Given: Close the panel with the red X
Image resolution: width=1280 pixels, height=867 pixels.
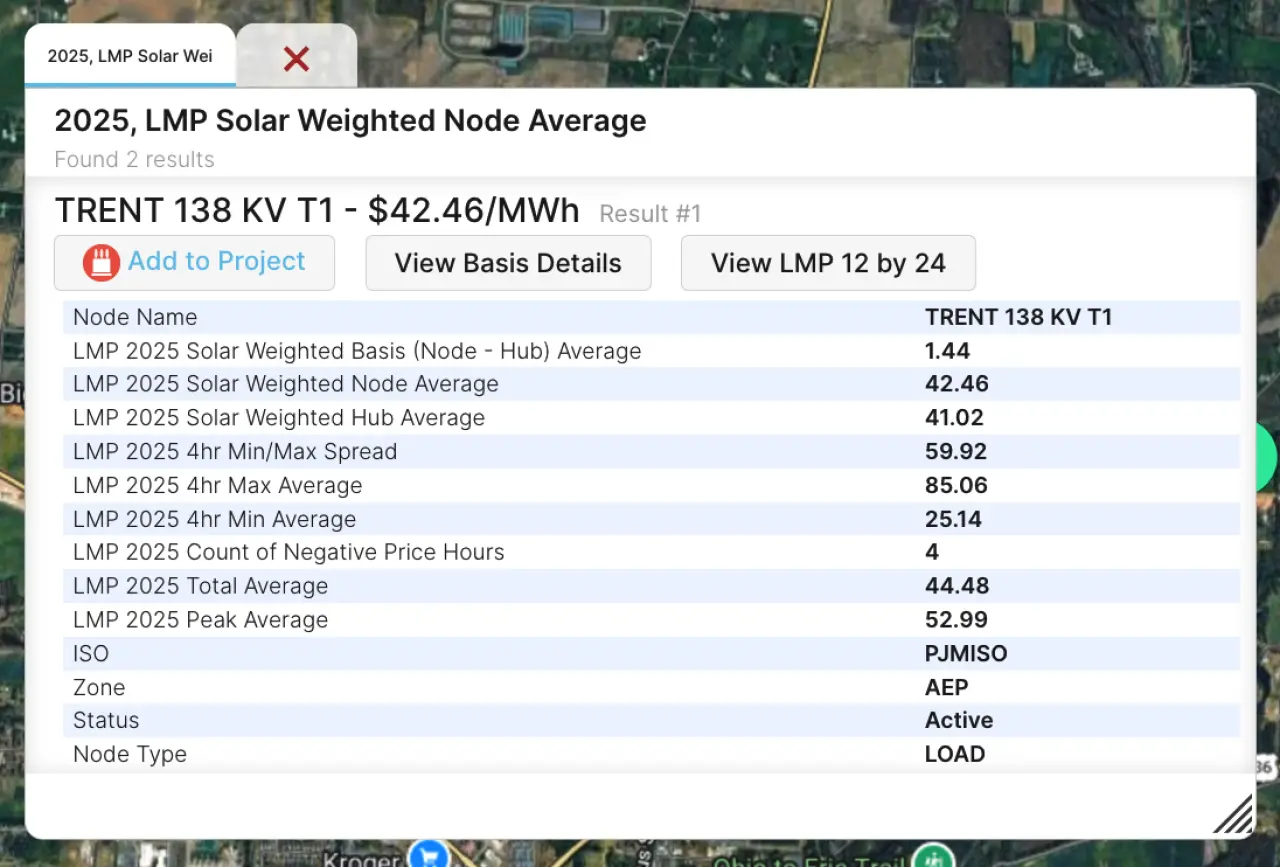Looking at the screenshot, I should pyautogui.click(x=296, y=59).
